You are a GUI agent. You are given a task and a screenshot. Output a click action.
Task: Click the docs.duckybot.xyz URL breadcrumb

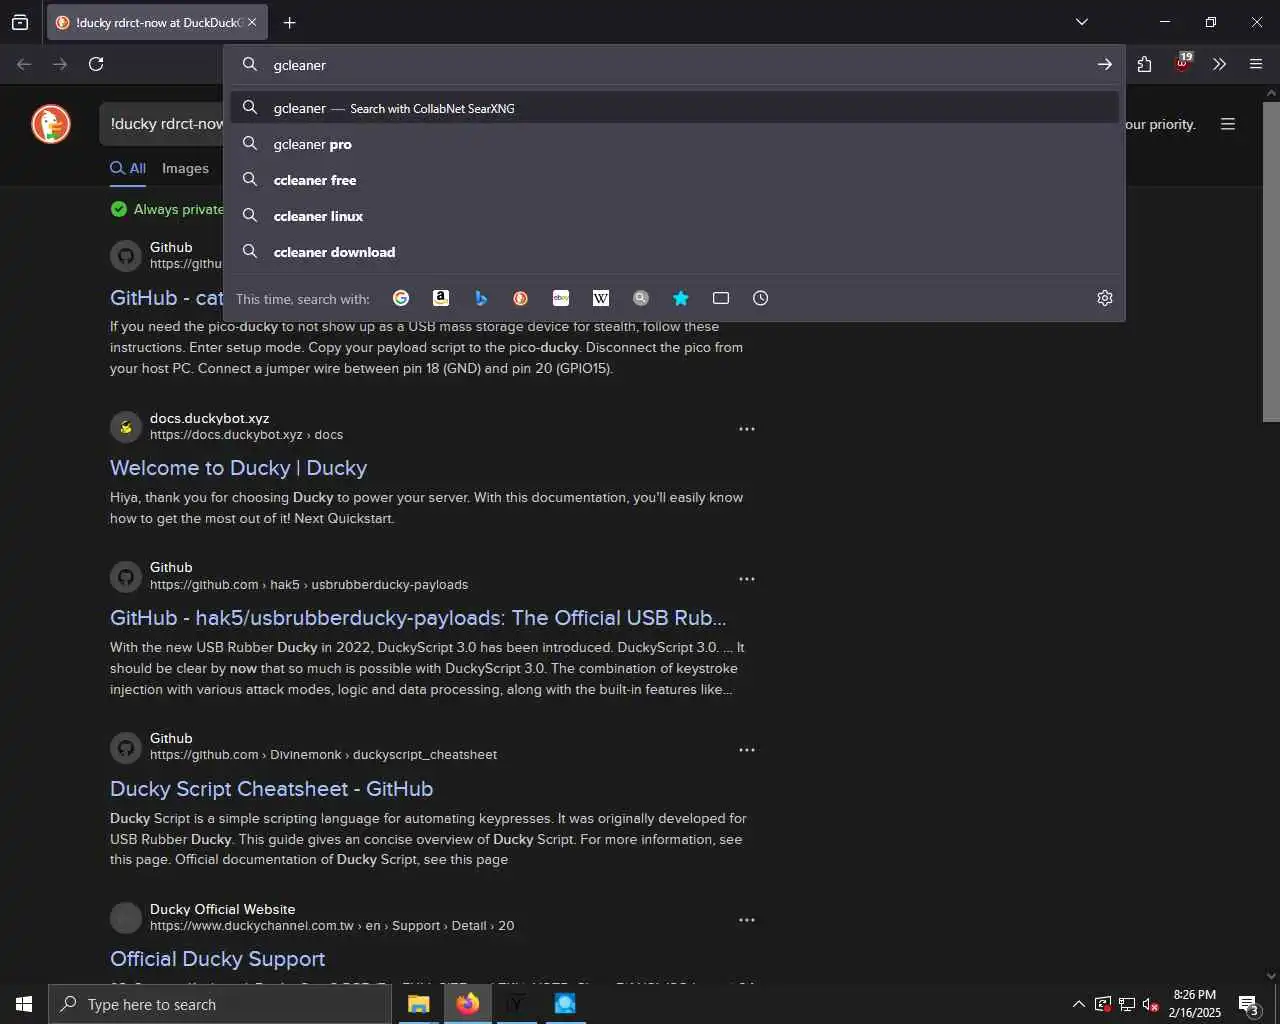coord(246,435)
